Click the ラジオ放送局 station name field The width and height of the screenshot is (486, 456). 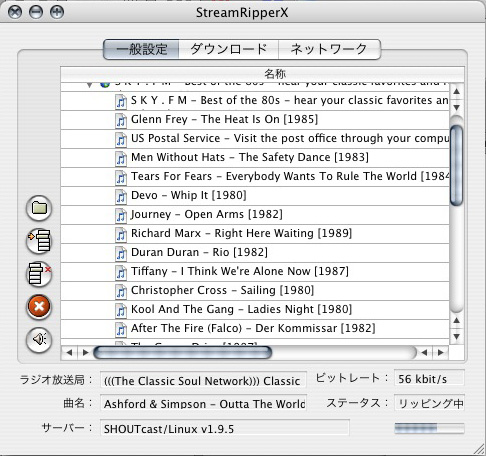coord(203,380)
